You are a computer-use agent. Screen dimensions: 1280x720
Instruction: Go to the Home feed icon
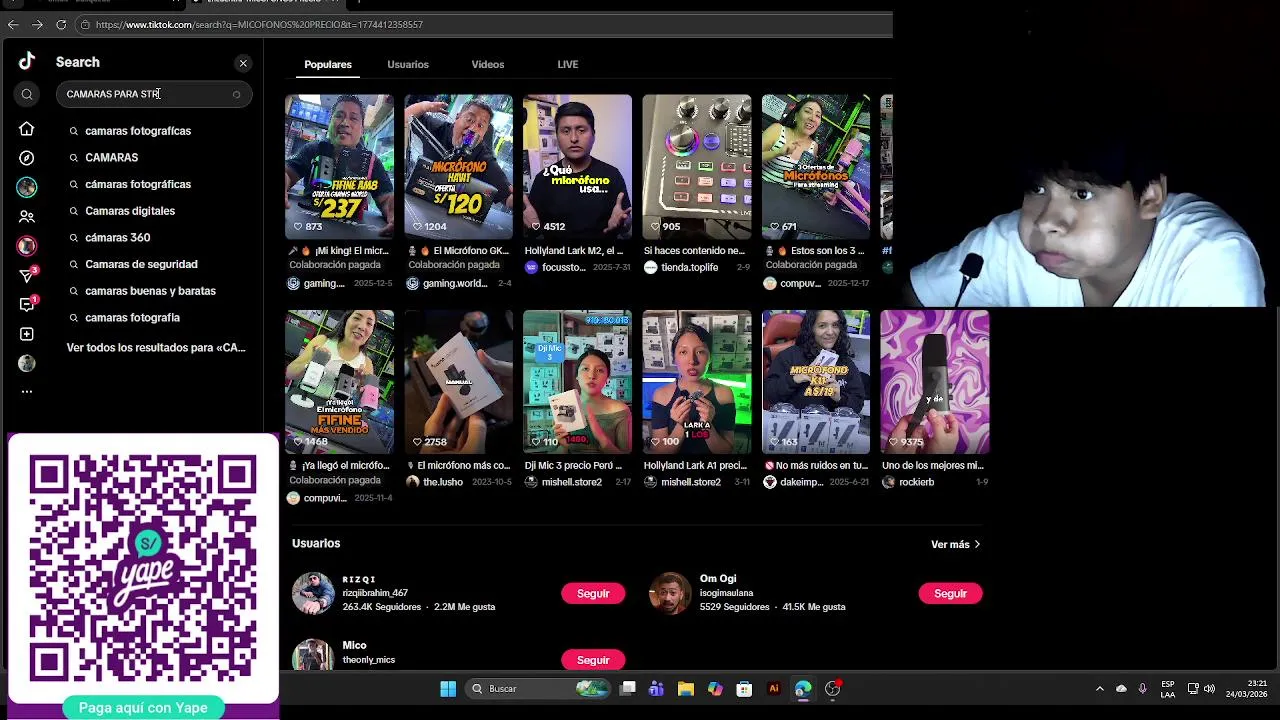[27, 129]
